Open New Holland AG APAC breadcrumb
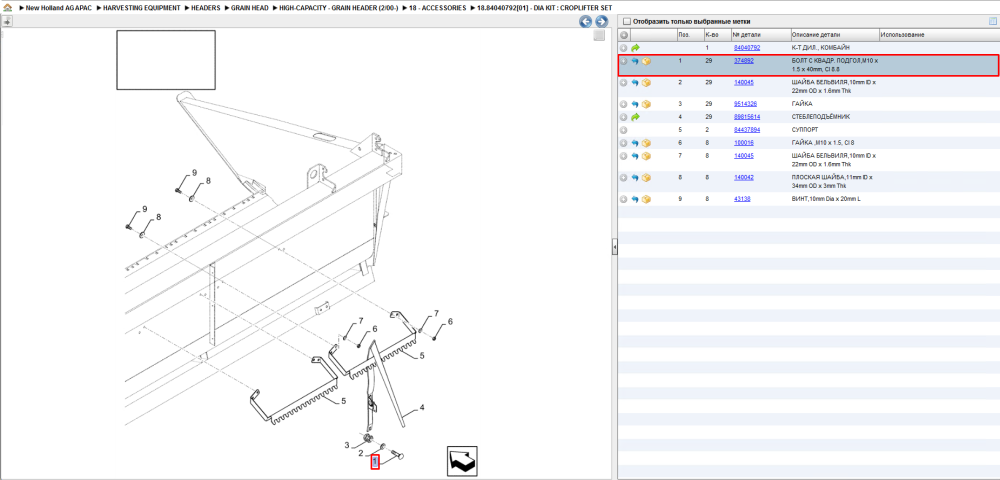 pyautogui.click(x=59, y=8)
